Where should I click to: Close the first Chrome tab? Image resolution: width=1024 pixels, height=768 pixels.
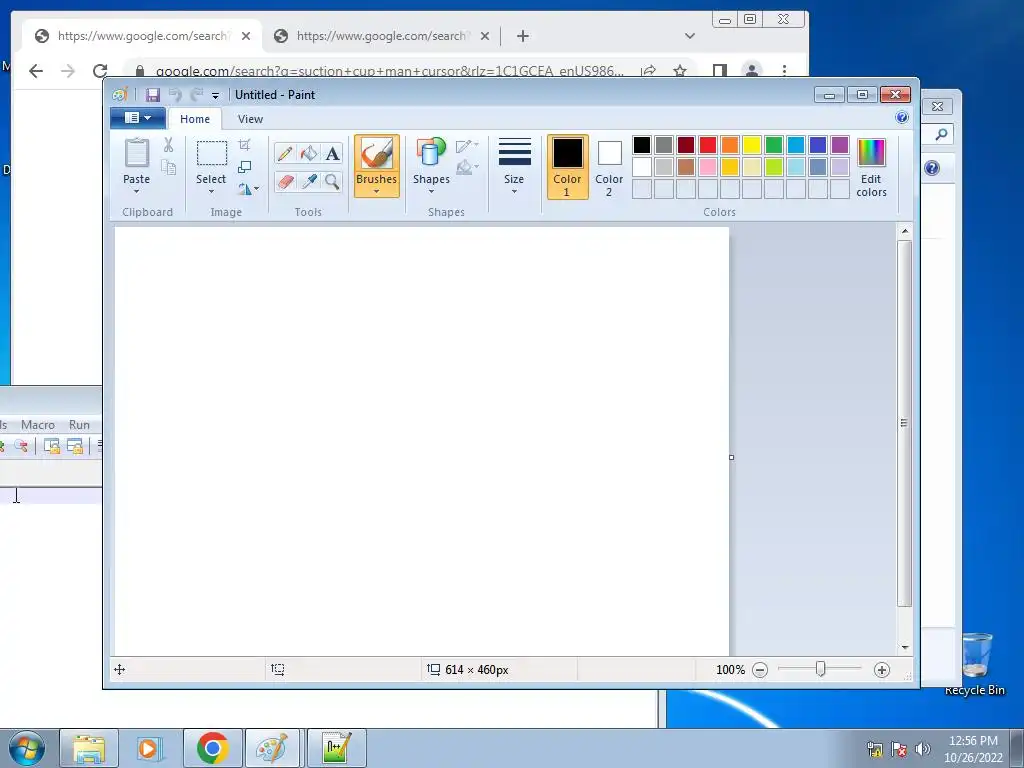[x=246, y=36]
